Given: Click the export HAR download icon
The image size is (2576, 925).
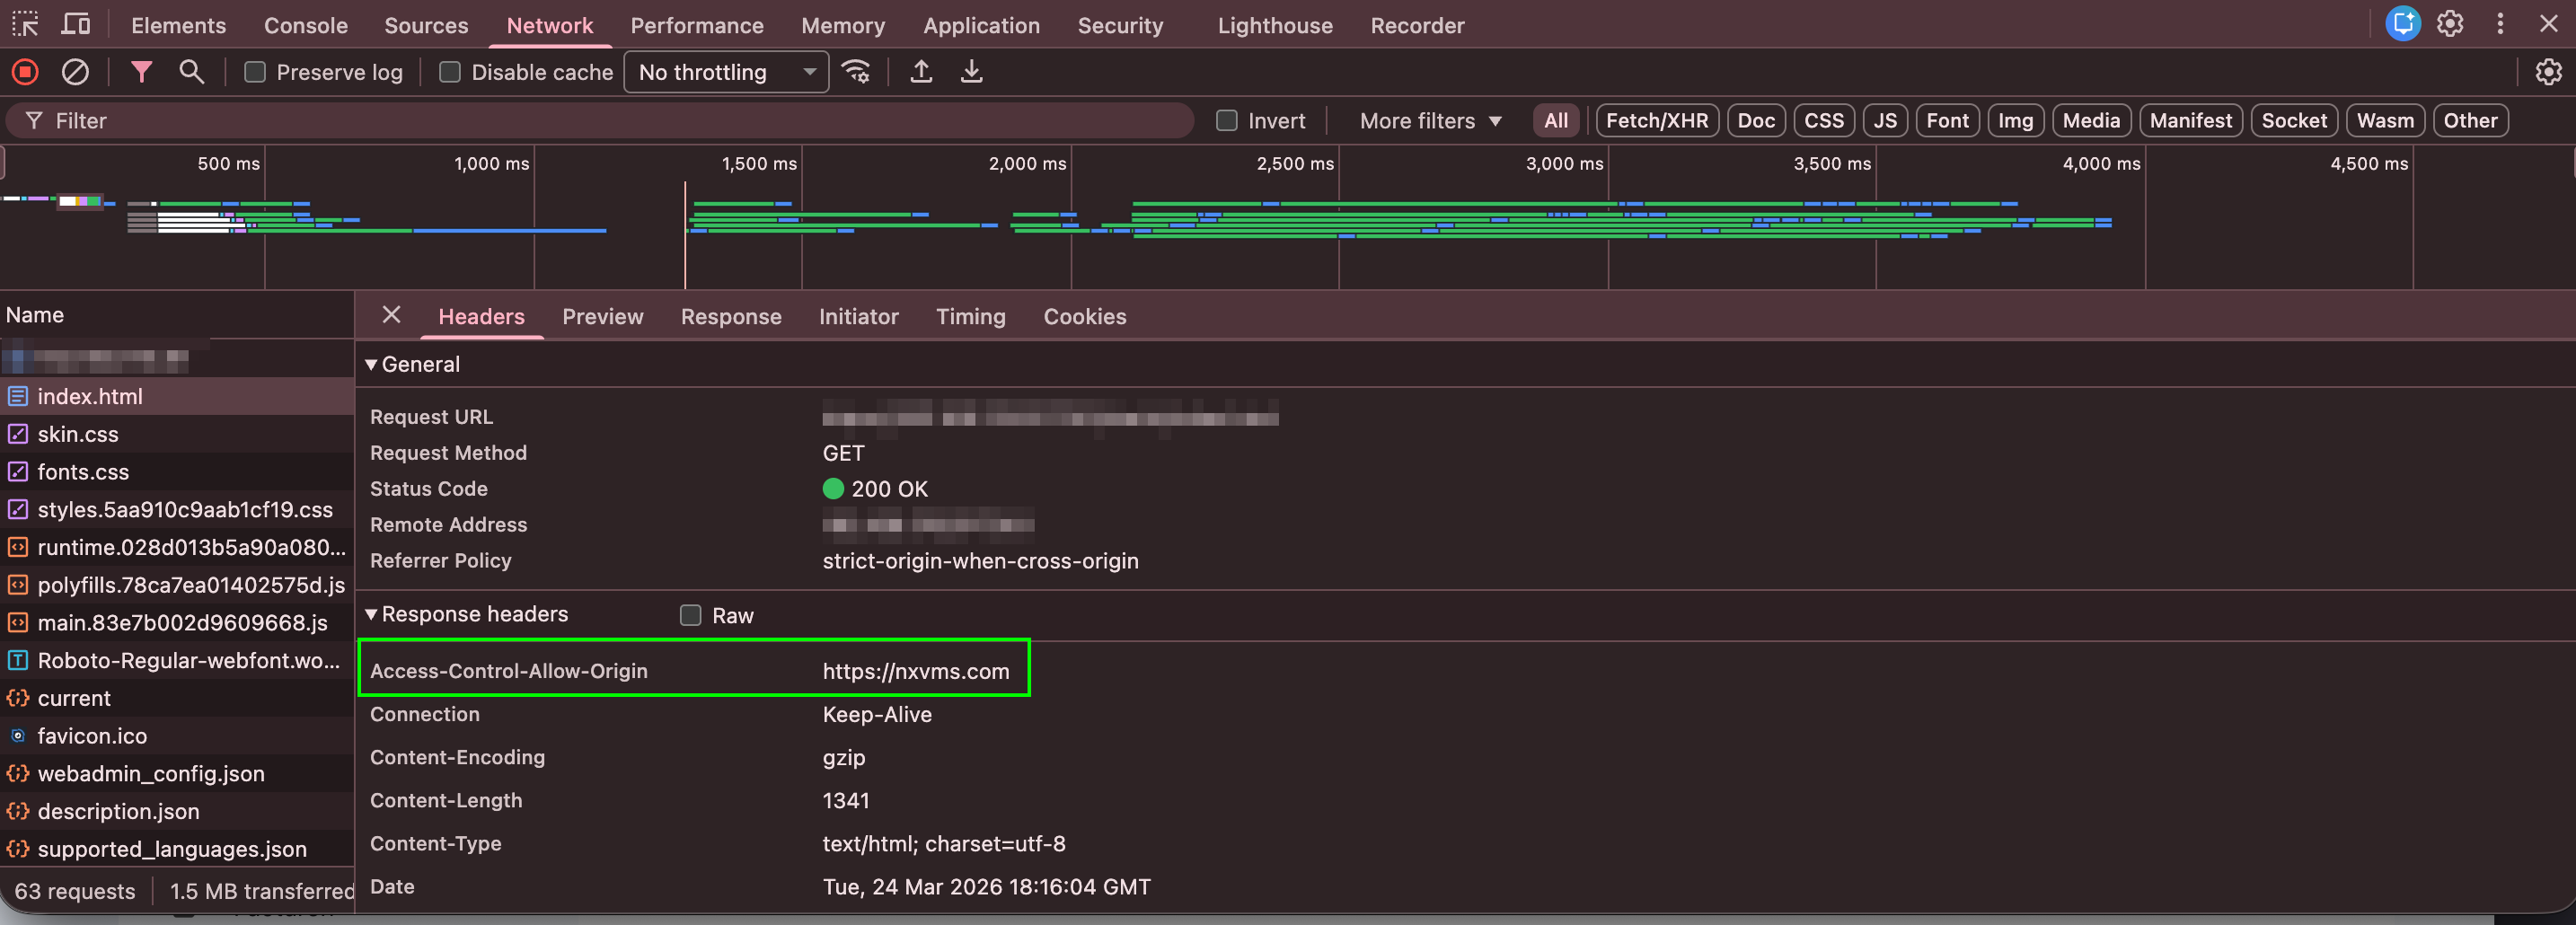Looking at the screenshot, I should tap(971, 72).
